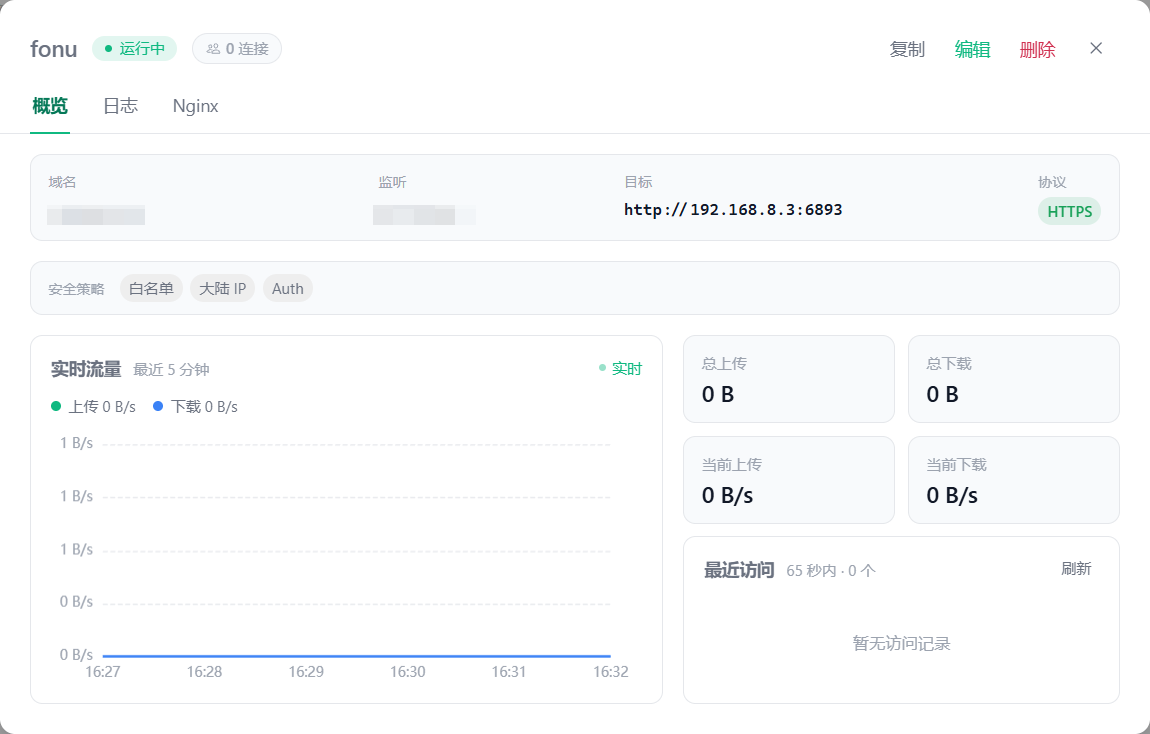Viewport: 1150px width, 734px height.
Task: Click the 总下载 stat card
Action: (1014, 379)
